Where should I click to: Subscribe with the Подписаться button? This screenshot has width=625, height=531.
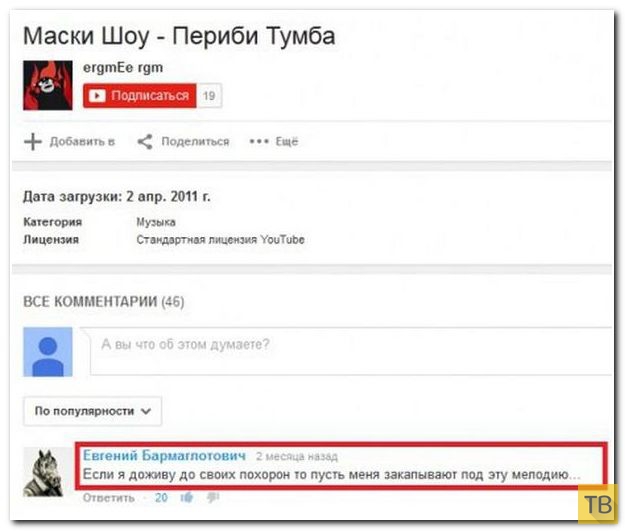[140, 96]
